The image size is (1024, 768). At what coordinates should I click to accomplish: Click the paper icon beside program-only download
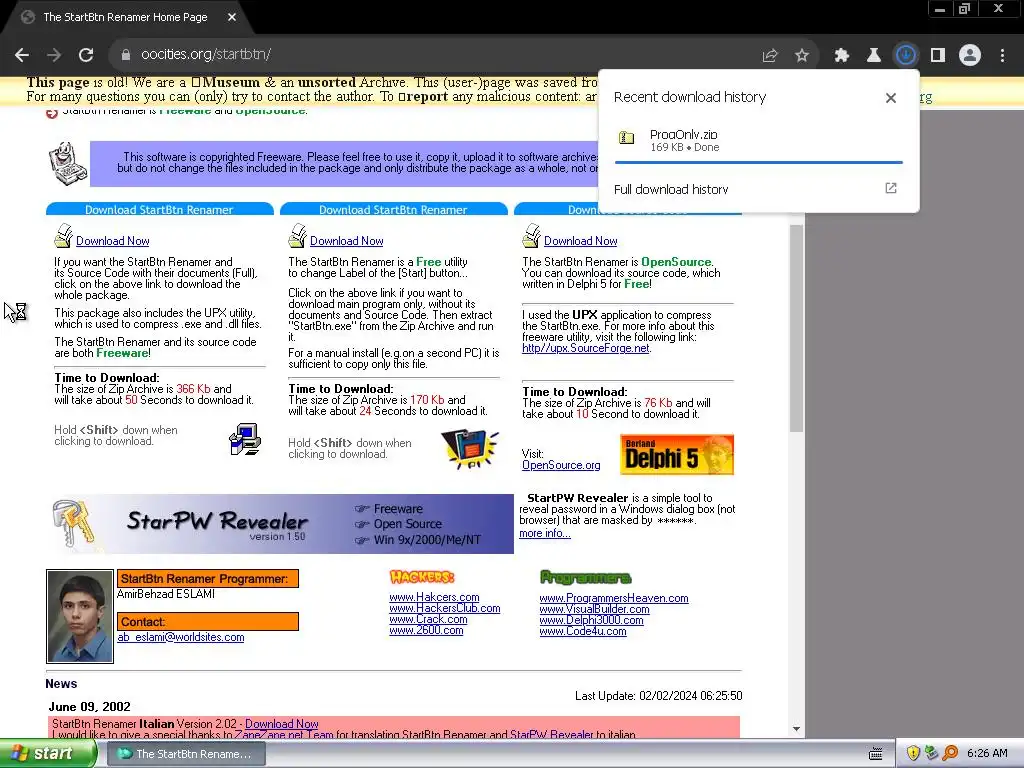click(x=297, y=236)
